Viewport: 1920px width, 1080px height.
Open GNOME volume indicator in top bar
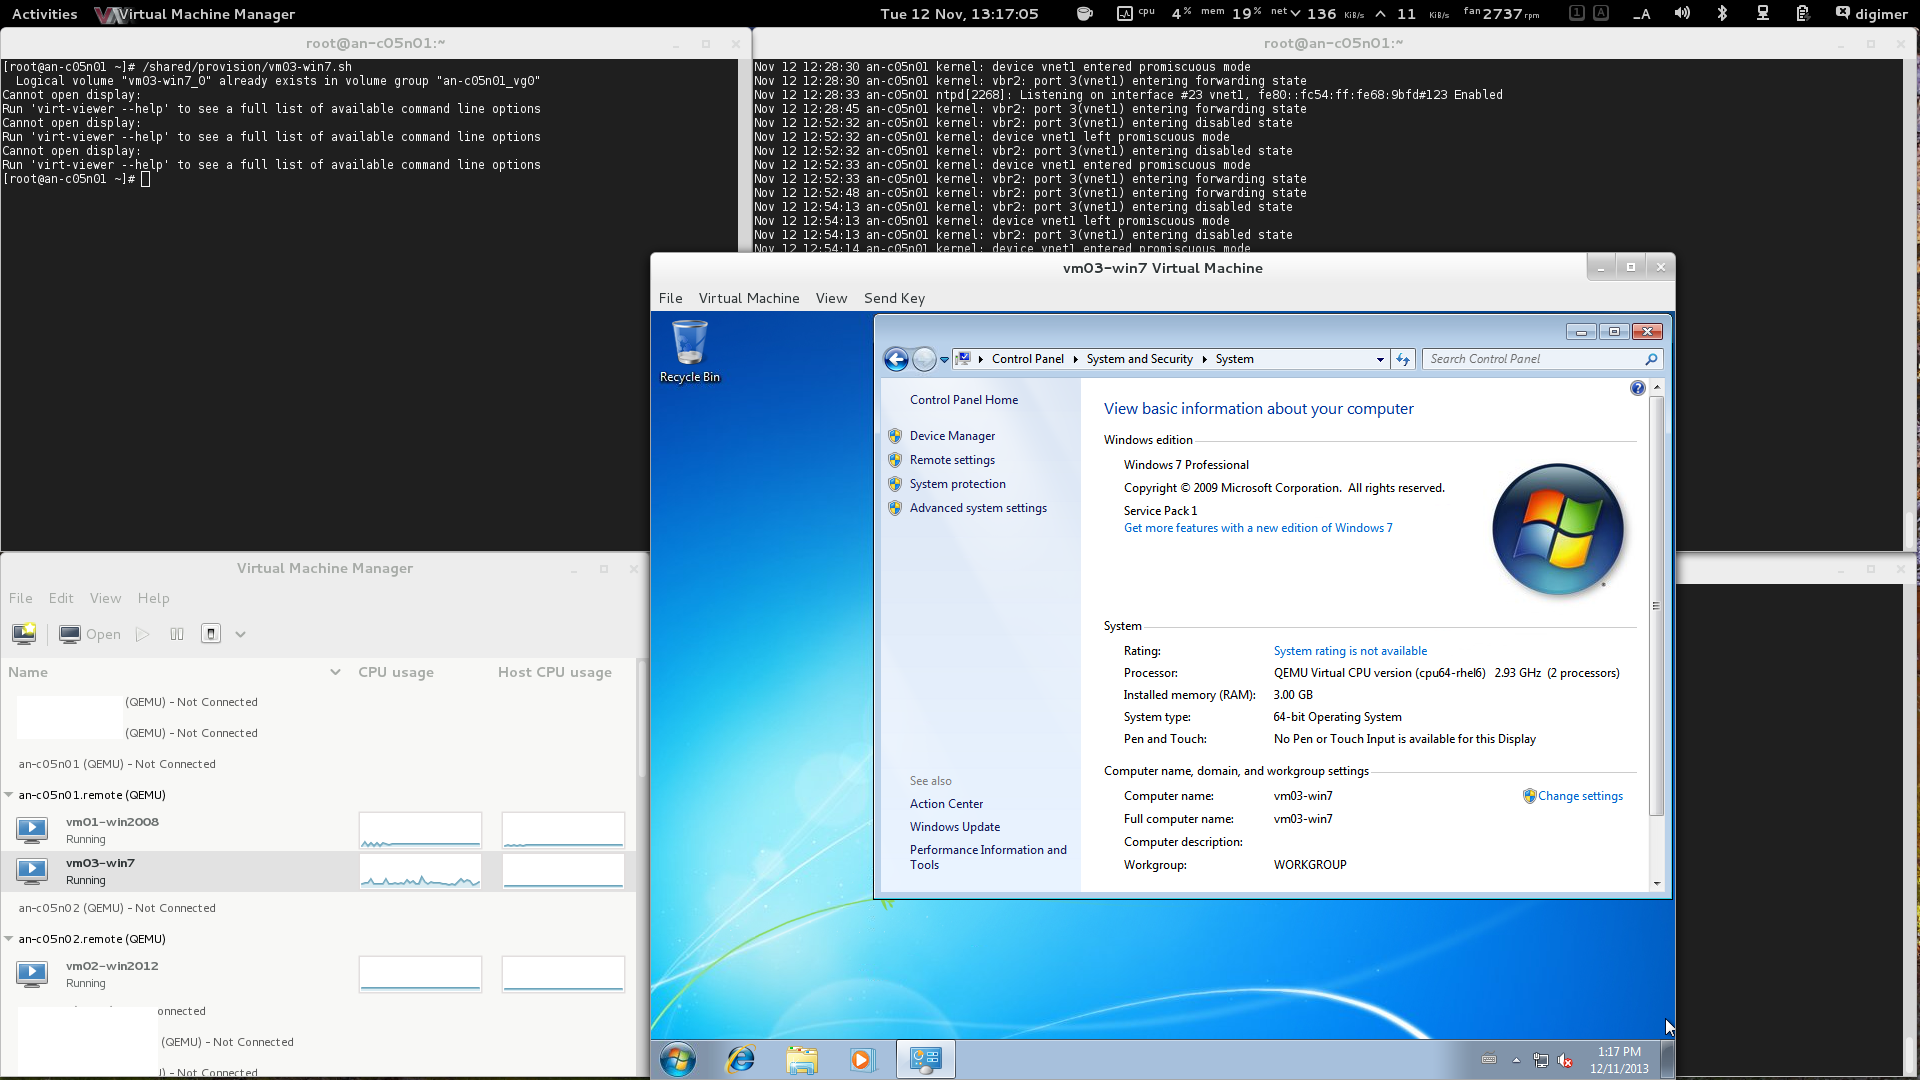1682,13
